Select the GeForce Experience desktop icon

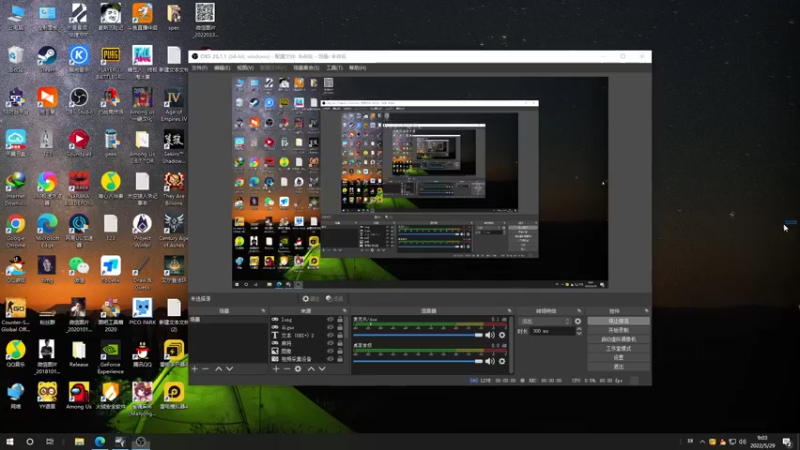click(111, 358)
